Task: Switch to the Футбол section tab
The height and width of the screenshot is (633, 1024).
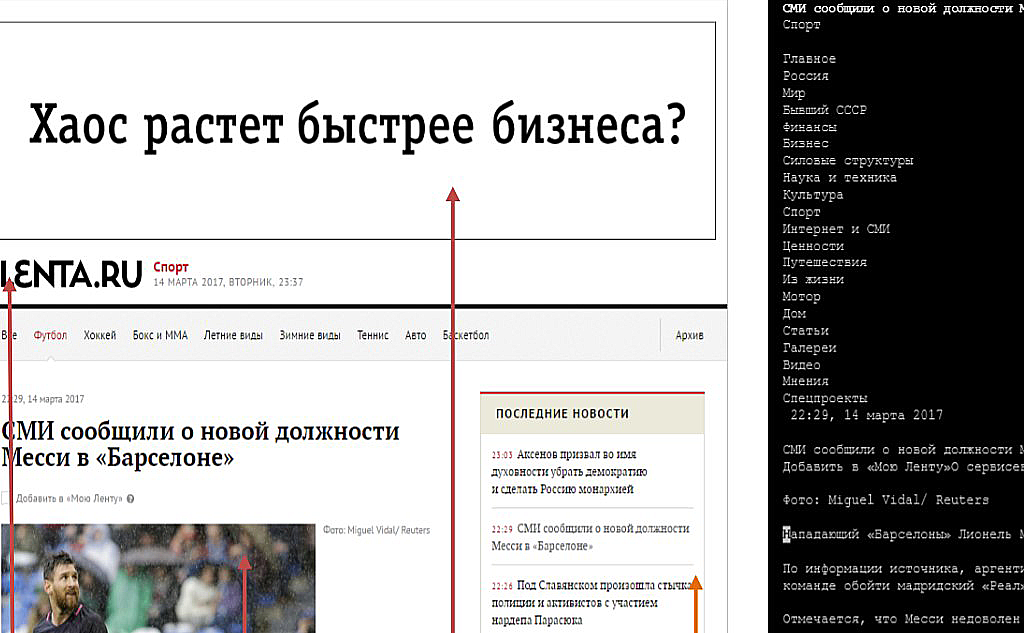Action: 49,335
